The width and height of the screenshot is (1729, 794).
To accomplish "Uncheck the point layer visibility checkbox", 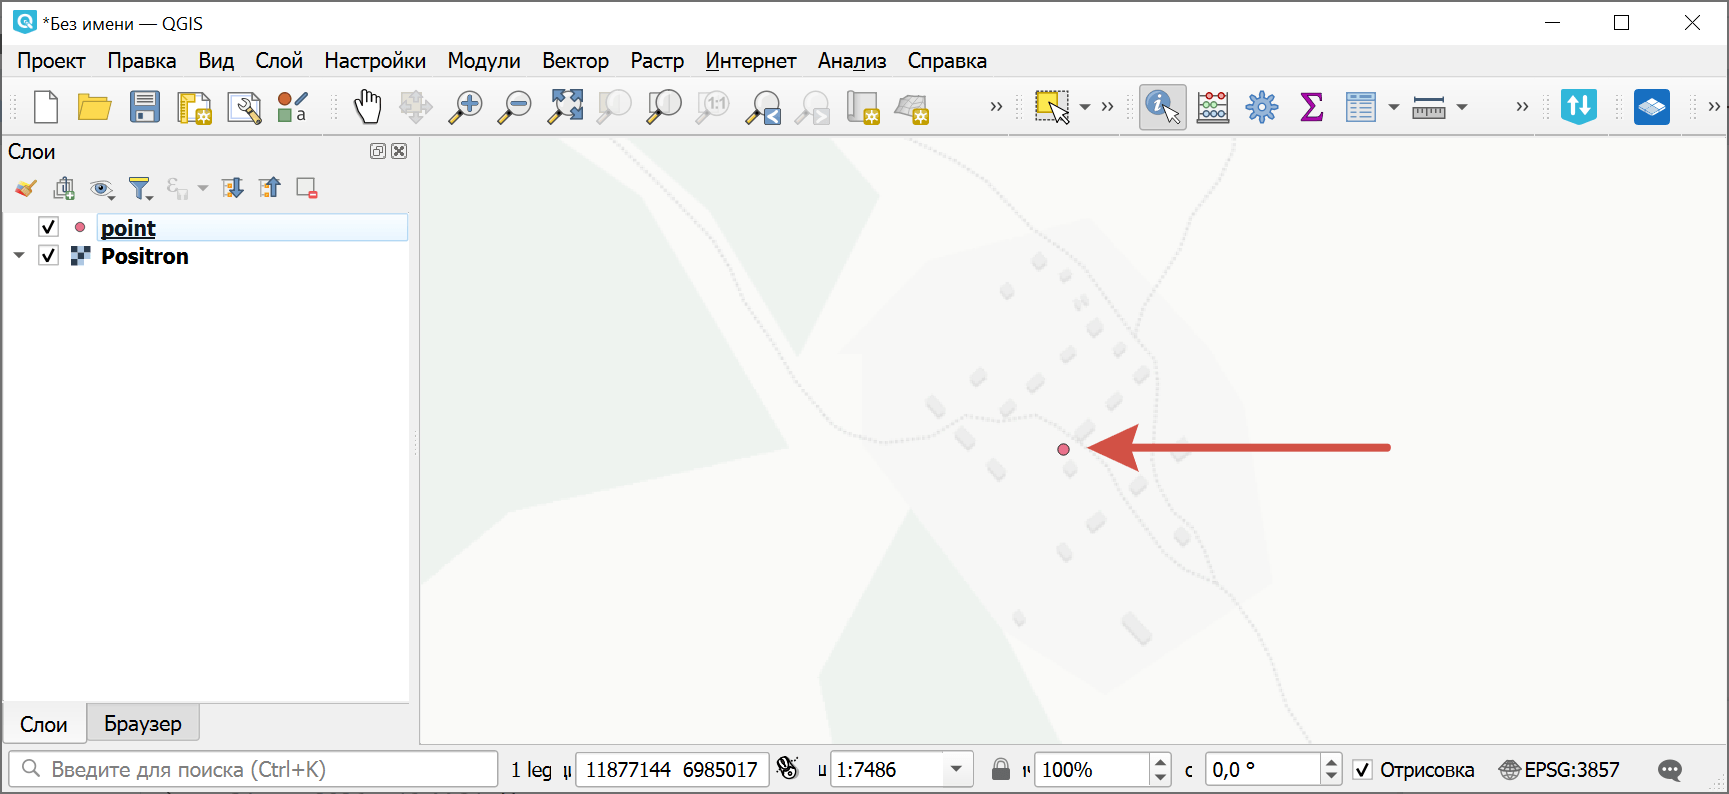I will point(48,227).
